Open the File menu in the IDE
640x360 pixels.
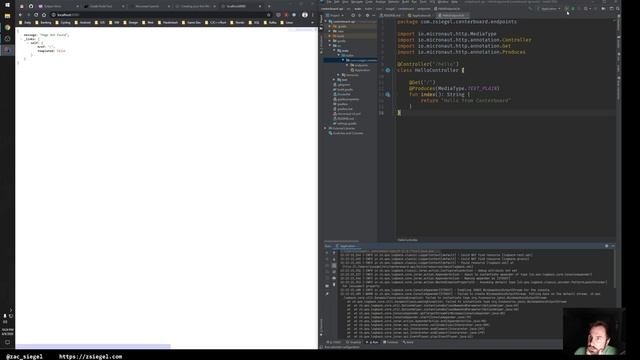[x=329, y=2]
